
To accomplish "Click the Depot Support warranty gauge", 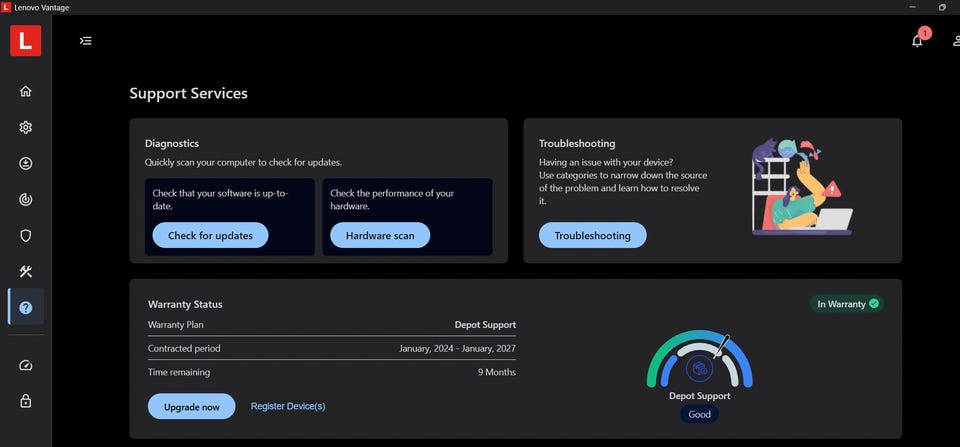I will coord(699,365).
